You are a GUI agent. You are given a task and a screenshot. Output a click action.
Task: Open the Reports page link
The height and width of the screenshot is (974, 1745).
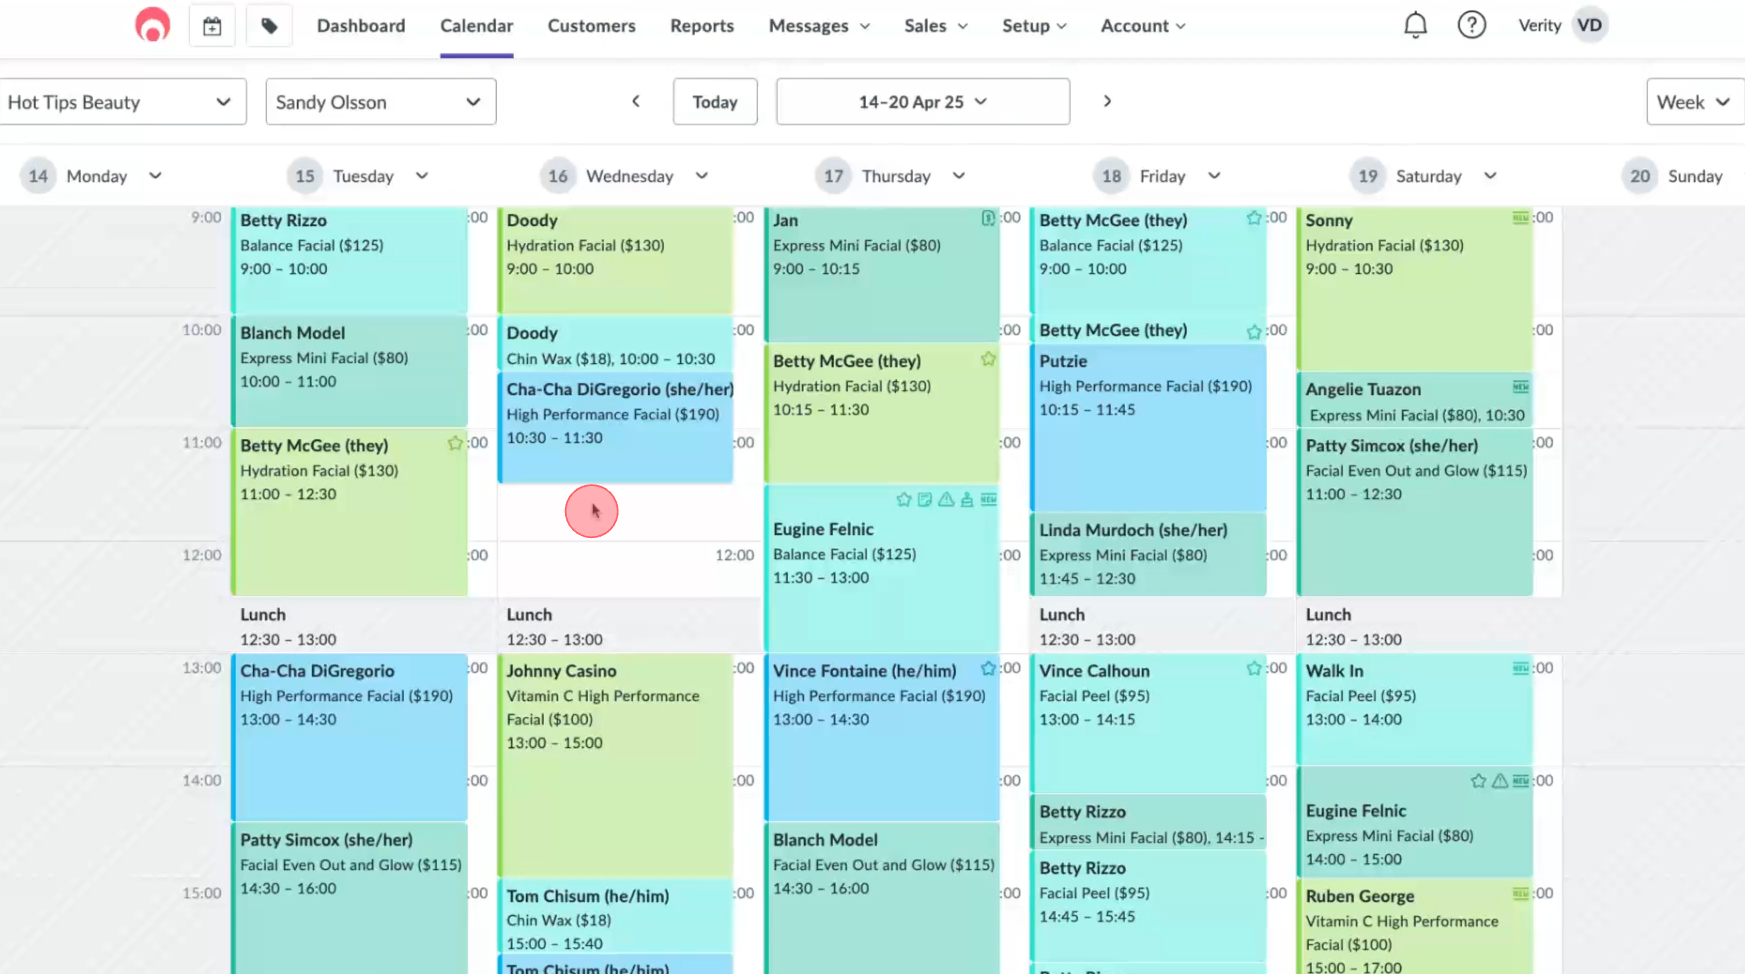701,26
